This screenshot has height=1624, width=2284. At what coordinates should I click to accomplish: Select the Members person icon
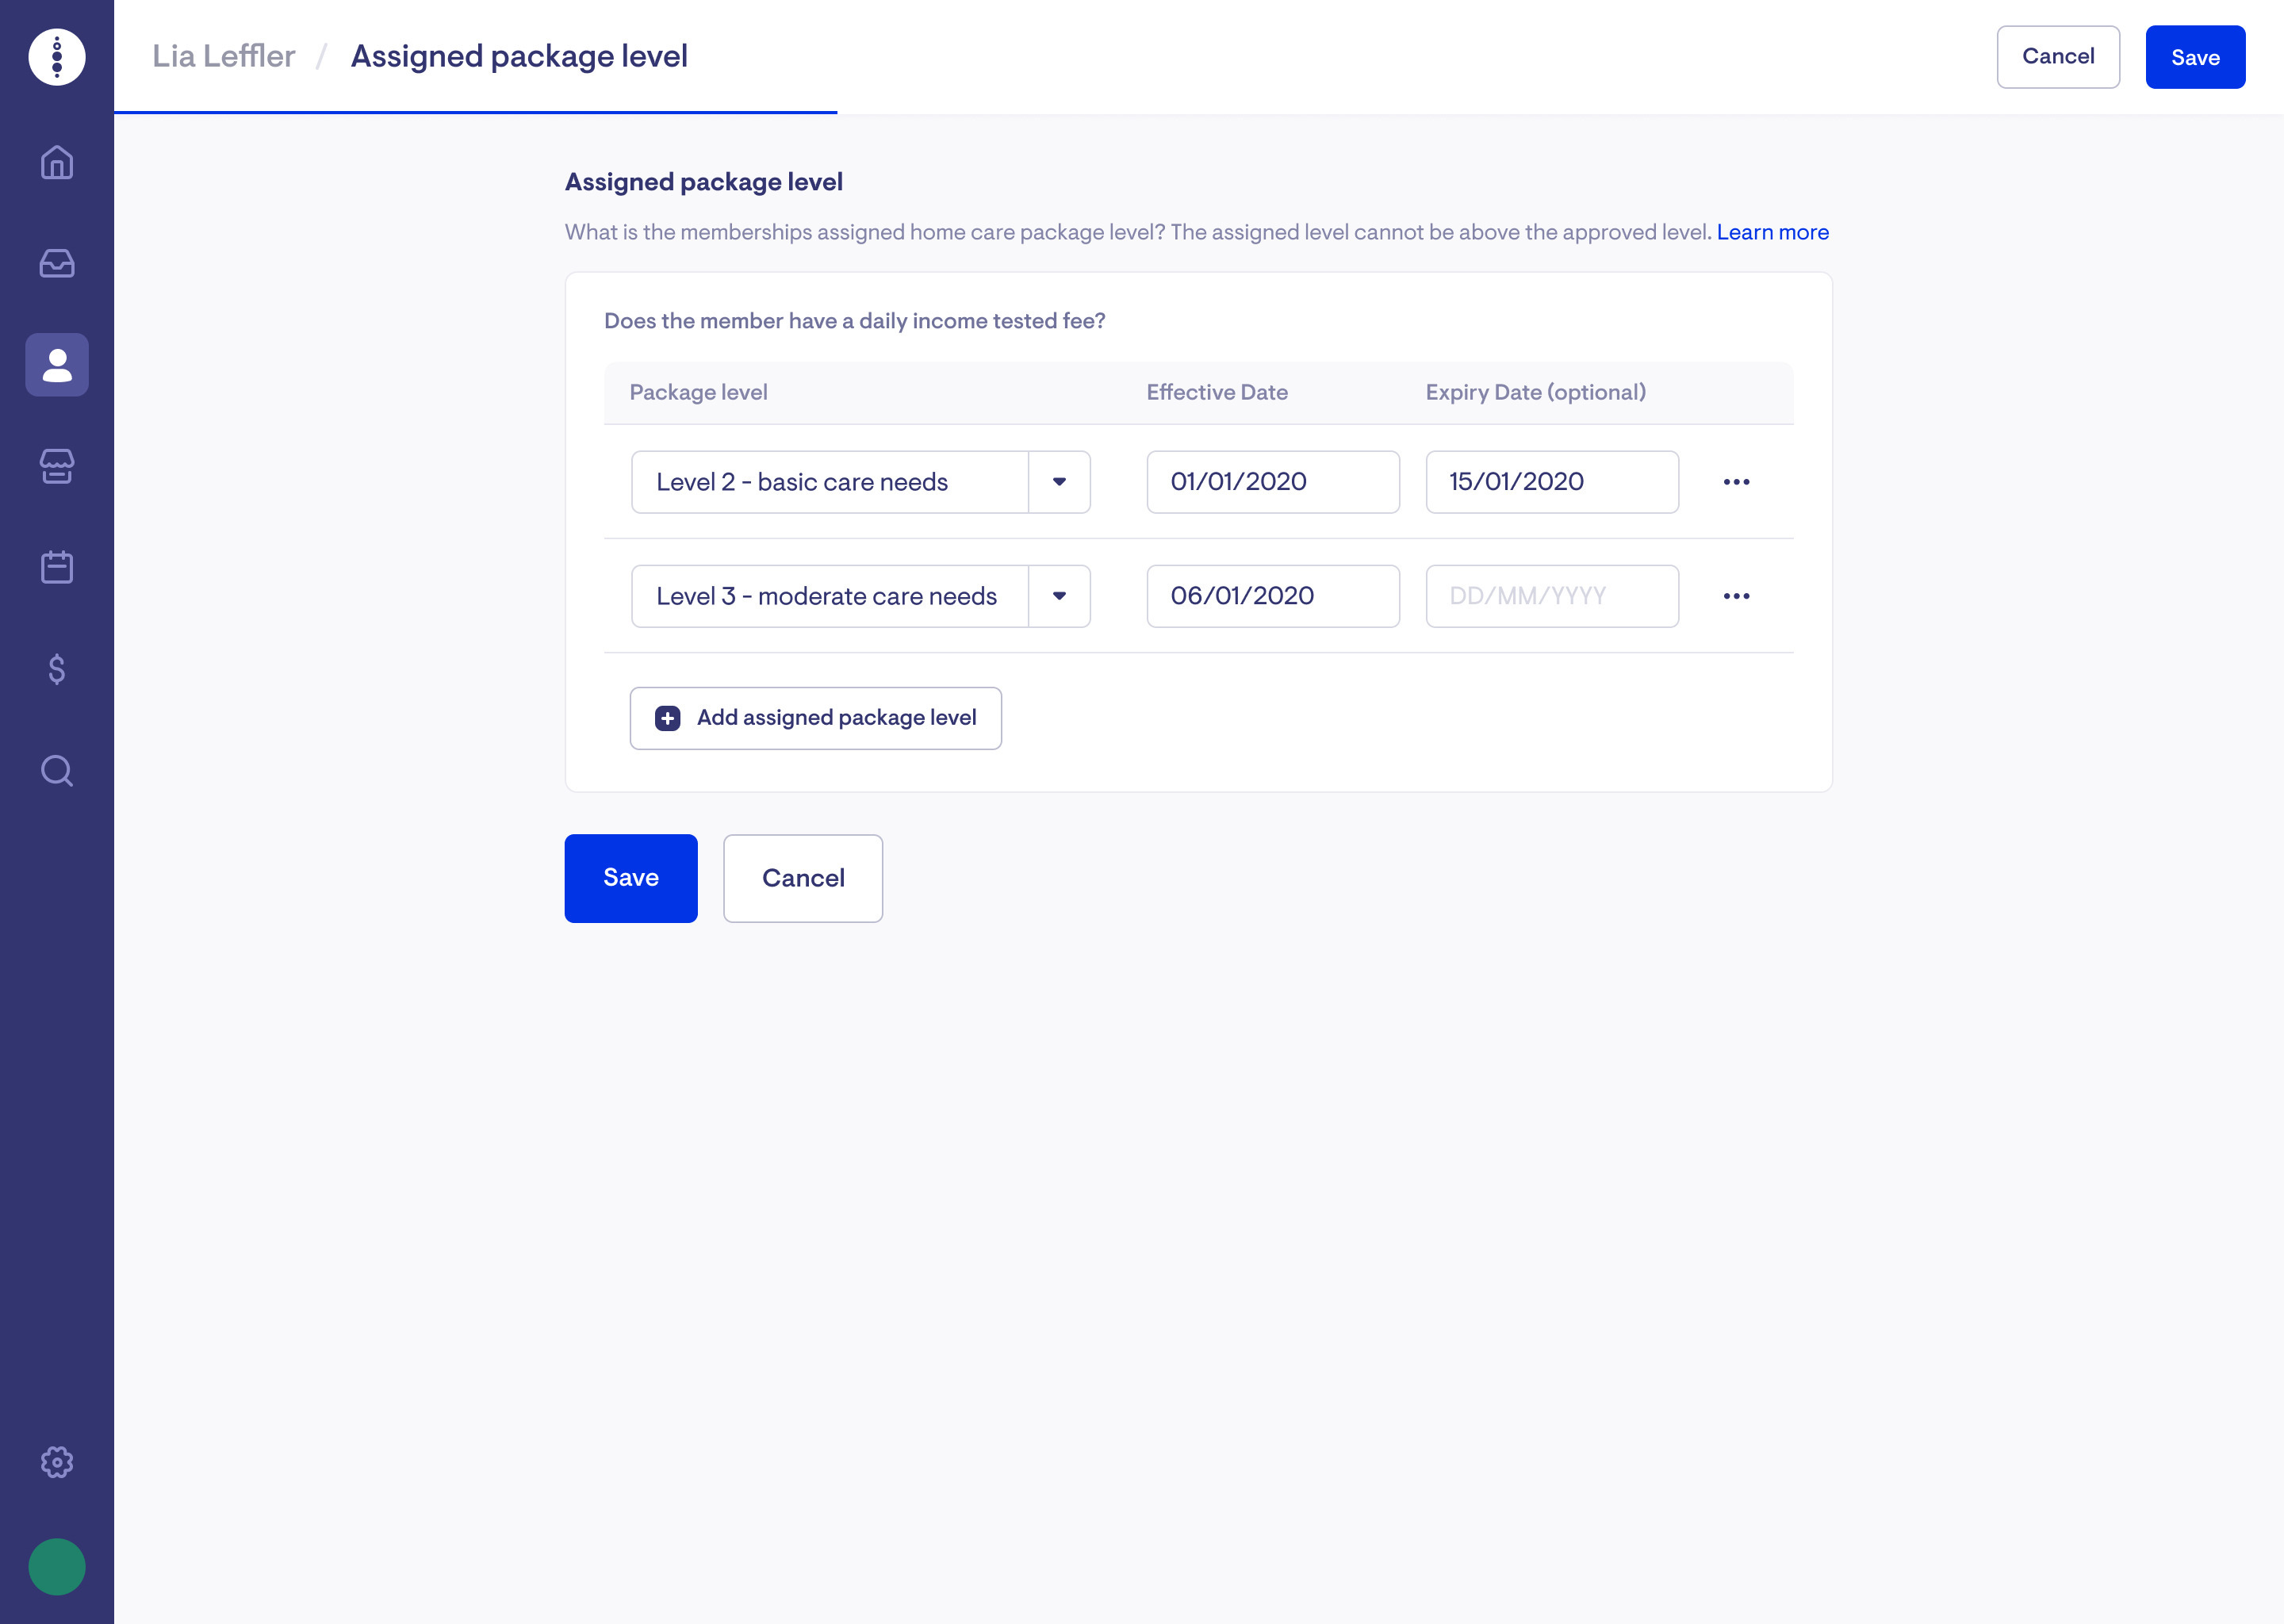[x=57, y=365]
